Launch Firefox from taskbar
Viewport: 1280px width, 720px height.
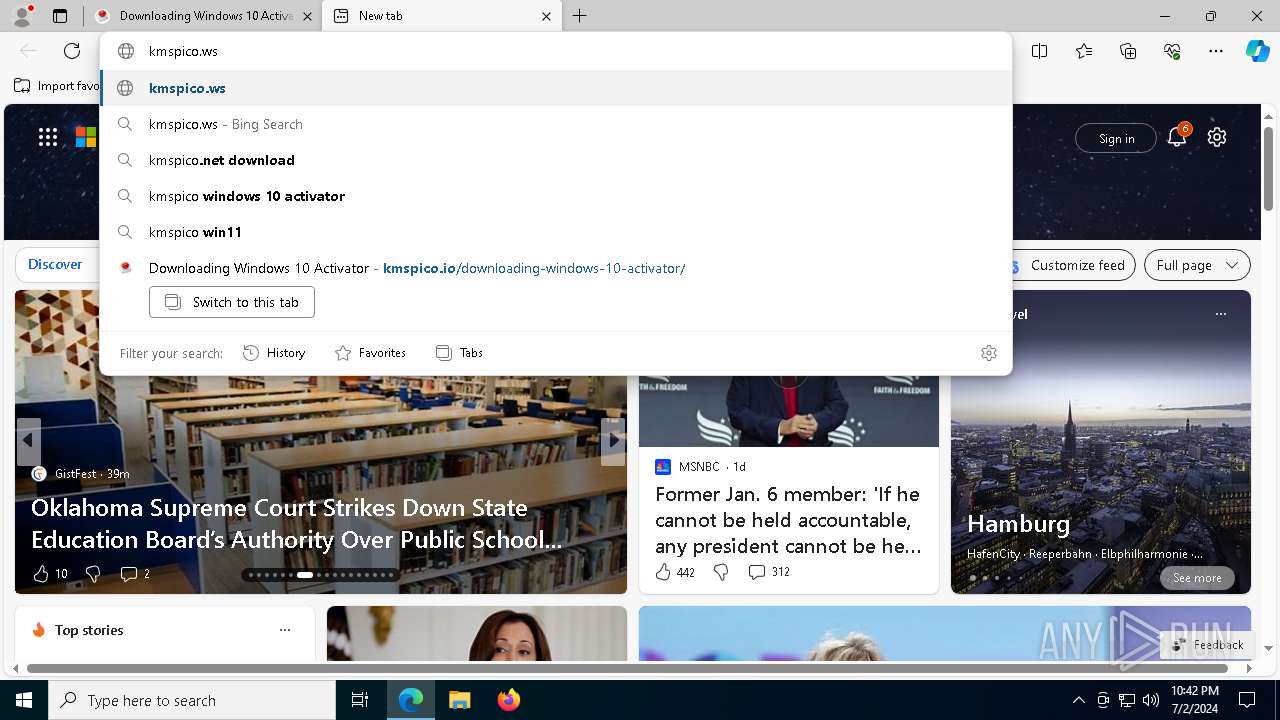coord(508,700)
